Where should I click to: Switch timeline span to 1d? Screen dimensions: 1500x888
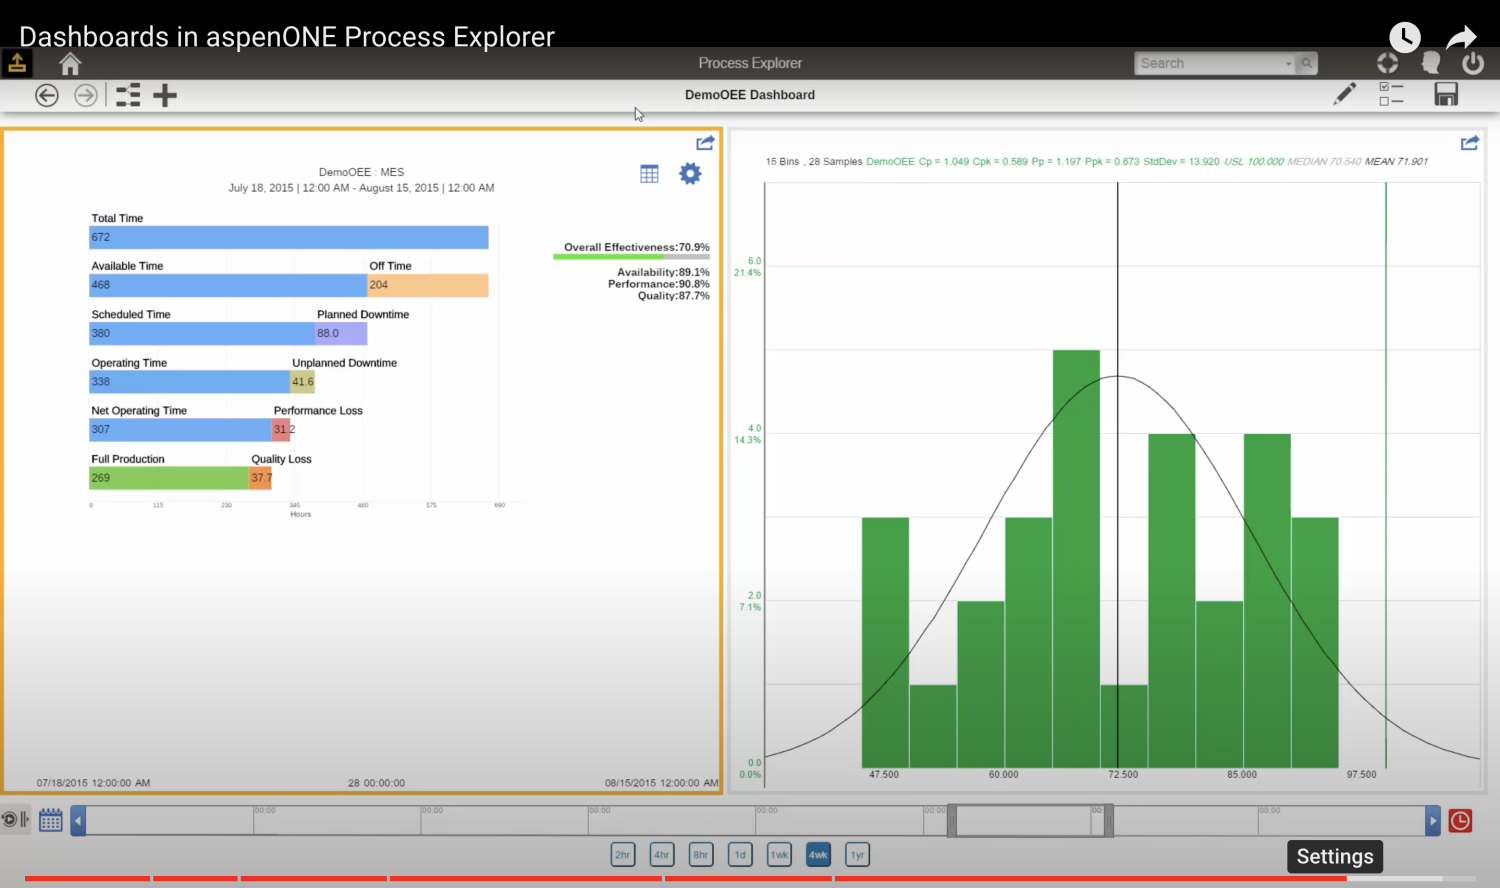click(x=740, y=855)
